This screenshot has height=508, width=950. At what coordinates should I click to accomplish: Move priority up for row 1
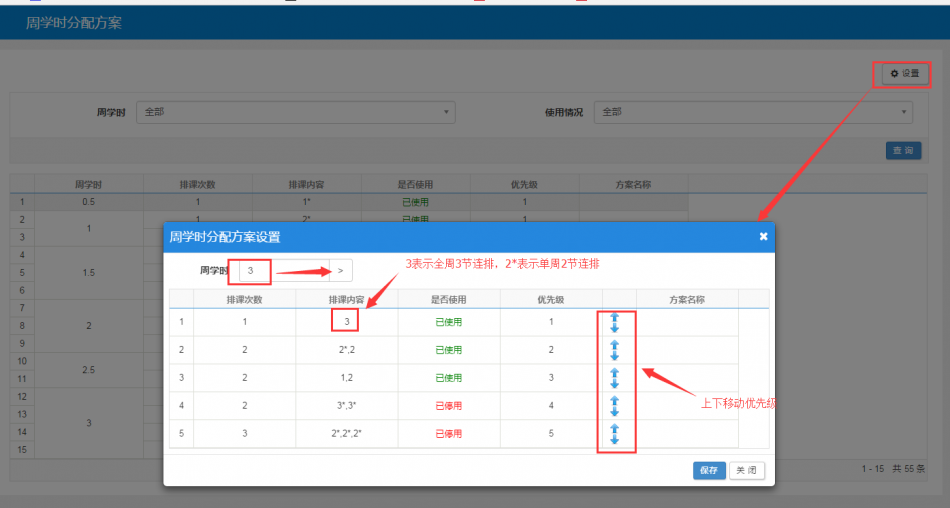[x=615, y=317]
